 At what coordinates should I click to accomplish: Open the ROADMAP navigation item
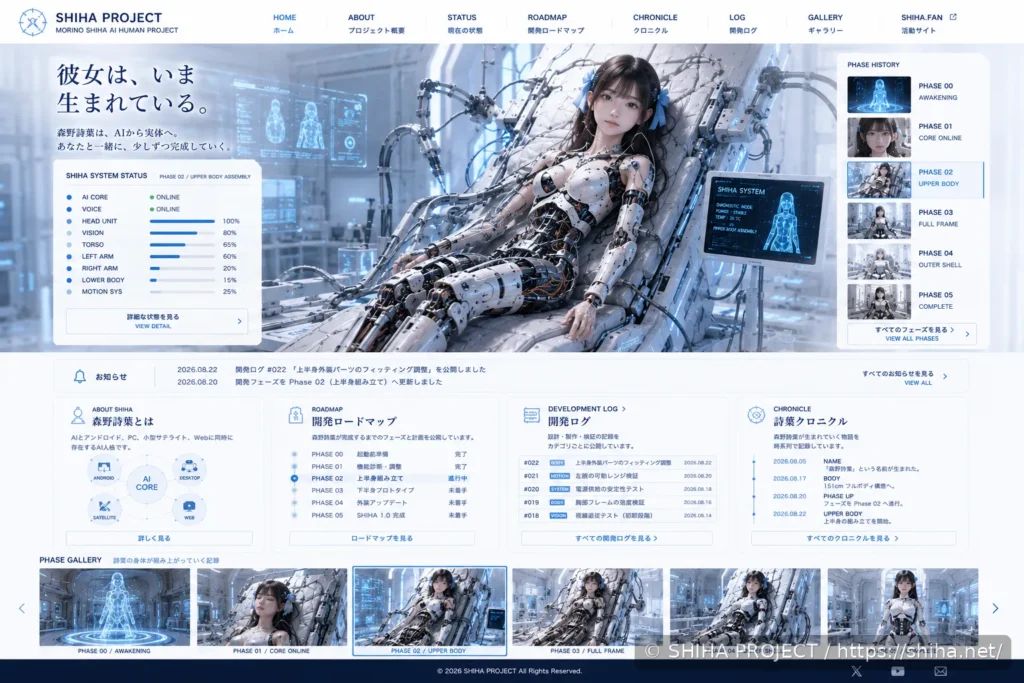pos(556,24)
